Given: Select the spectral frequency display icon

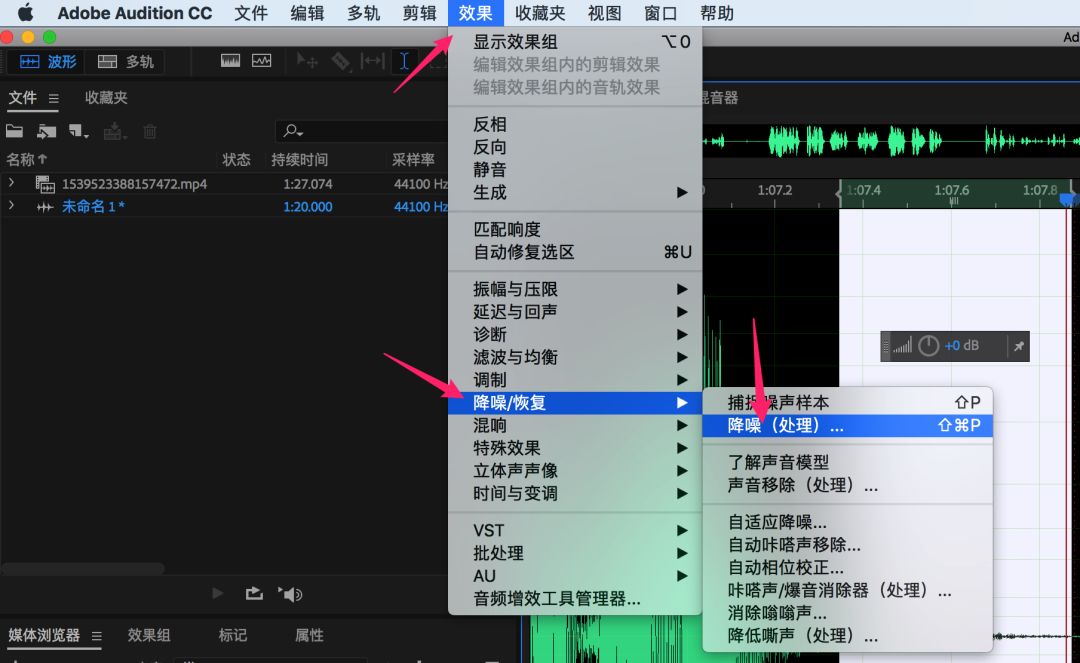Looking at the screenshot, I should pos(230,60).
